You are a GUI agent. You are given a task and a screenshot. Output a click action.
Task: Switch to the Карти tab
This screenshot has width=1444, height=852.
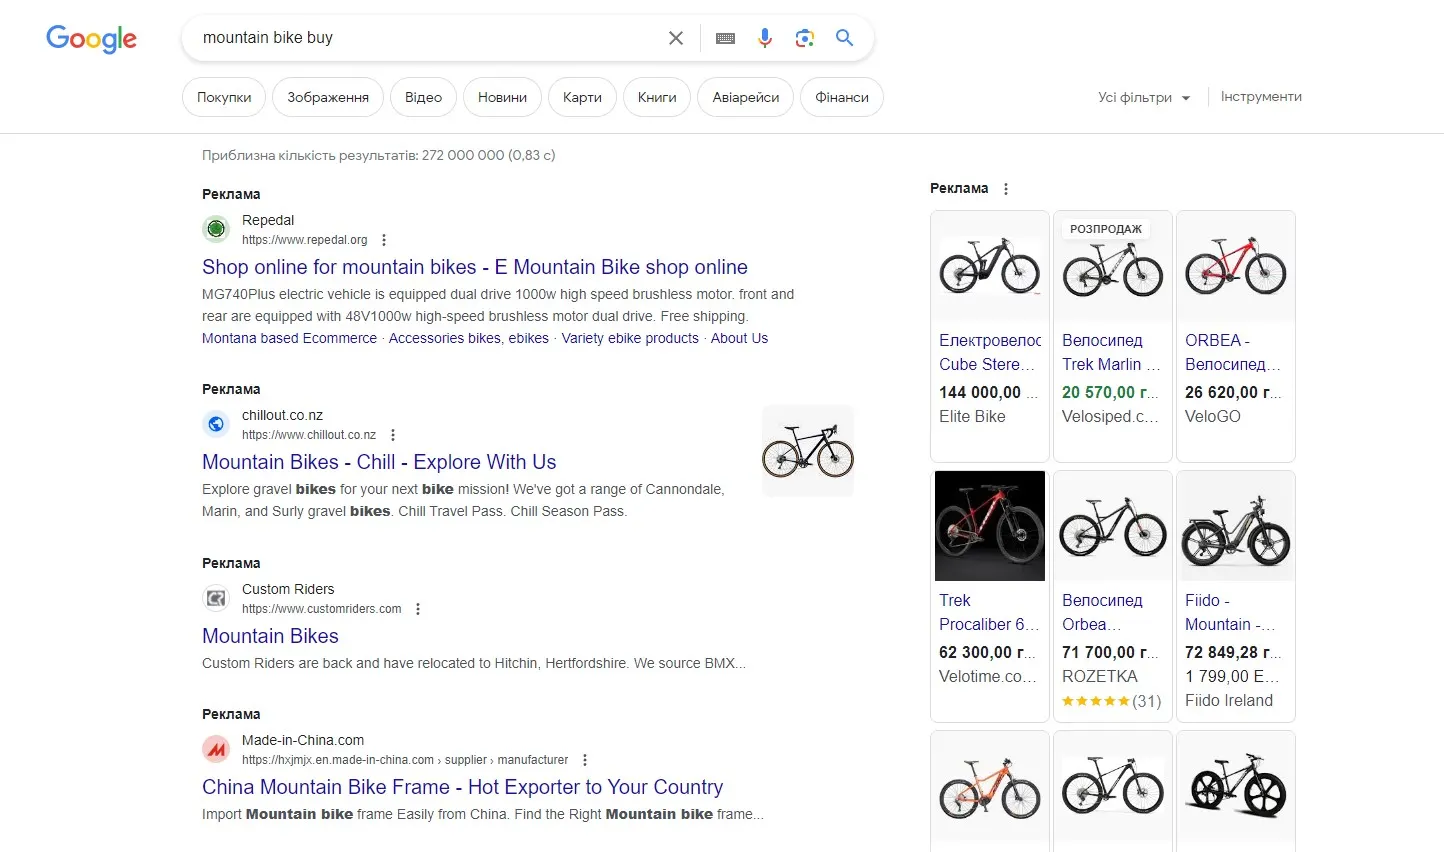tap(582, 97)
